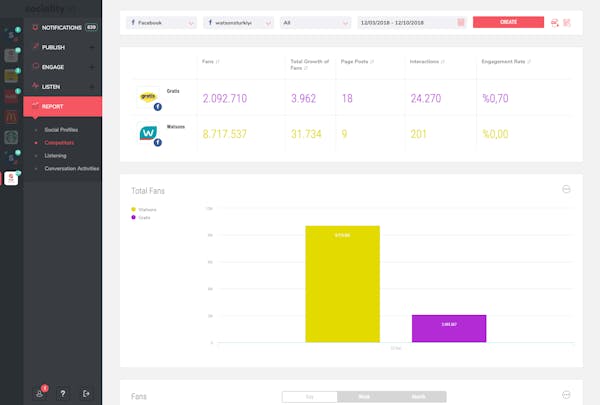Click the Notifications bell icon
600x405 pixels.
click(x=35, y=28)
